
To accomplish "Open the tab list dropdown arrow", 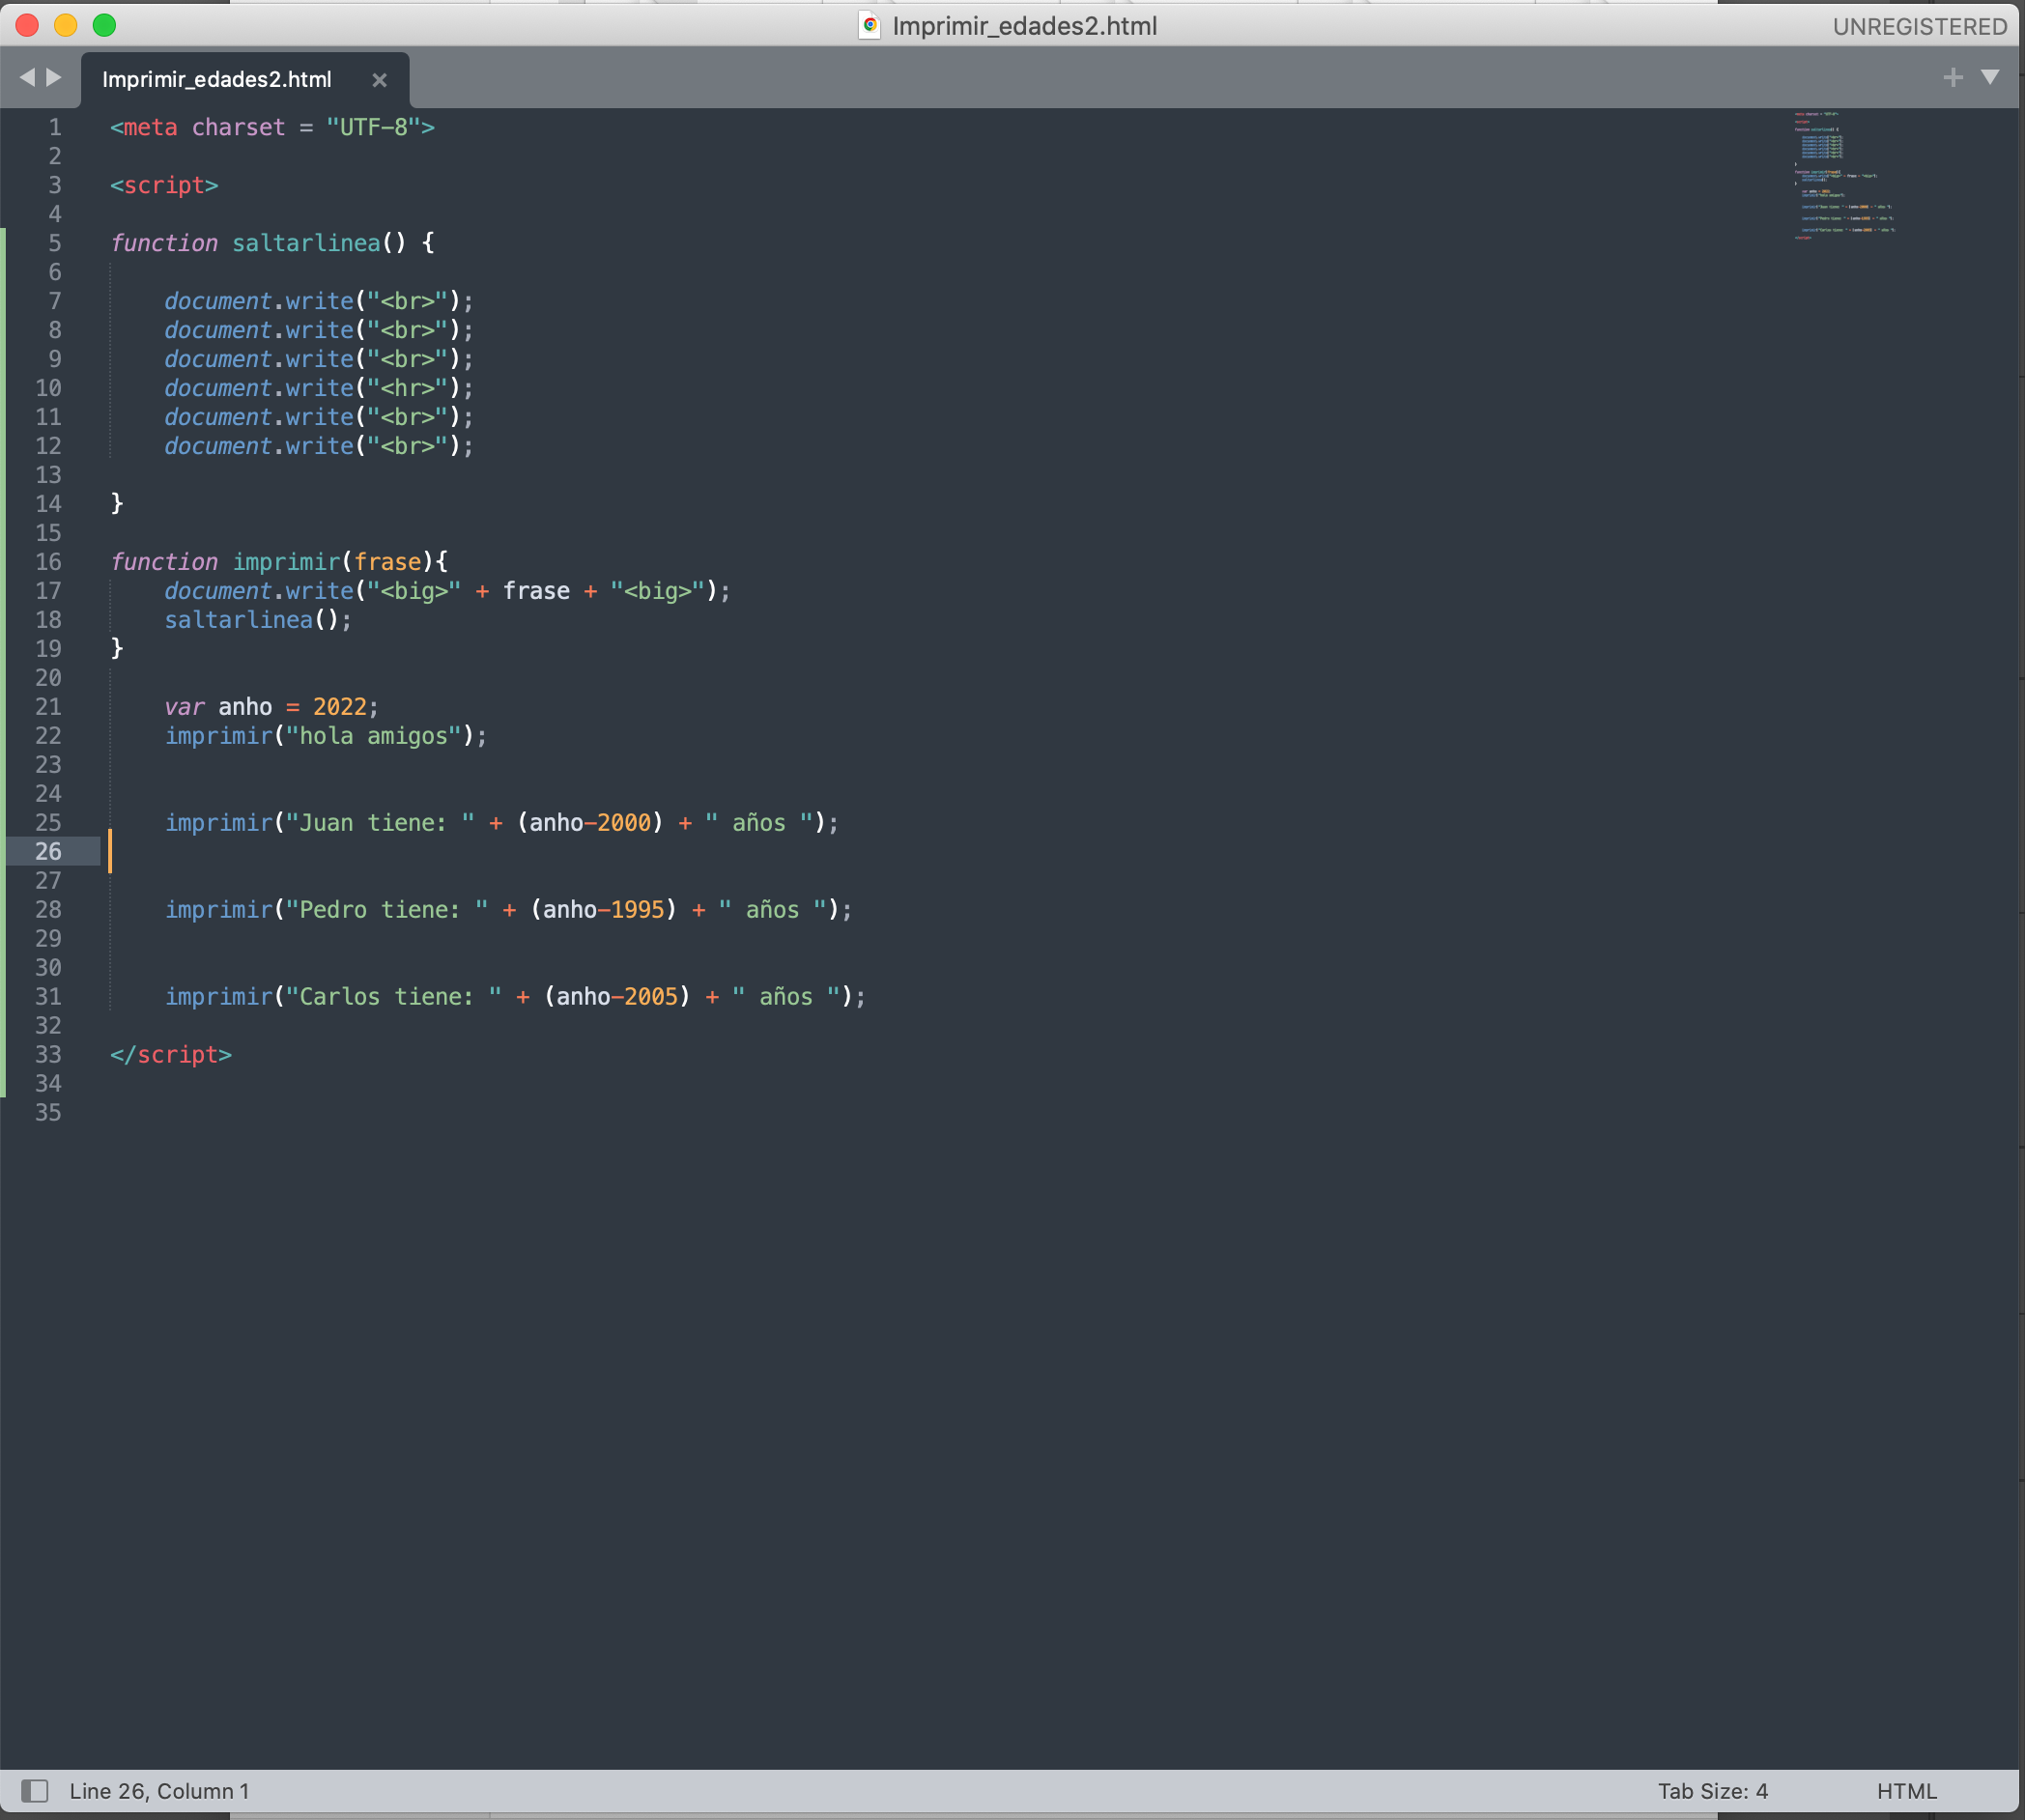I will pyautogui.click(x=1990, y=77).
